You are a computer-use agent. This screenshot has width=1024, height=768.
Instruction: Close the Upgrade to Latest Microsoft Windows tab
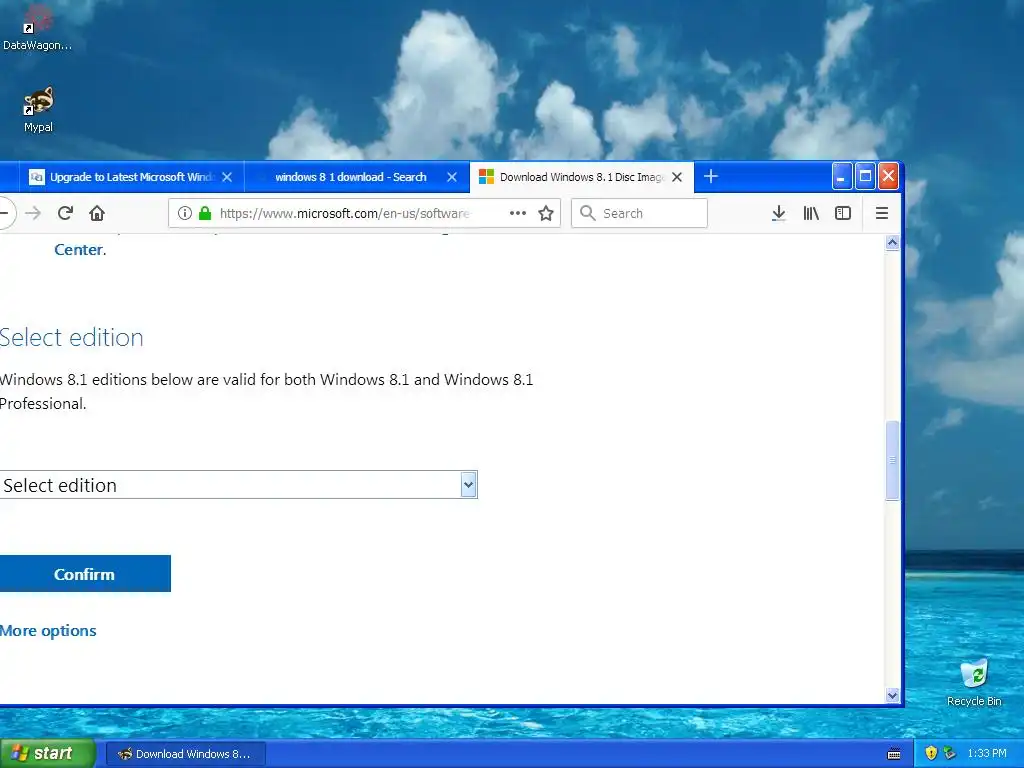click(227, 177)
